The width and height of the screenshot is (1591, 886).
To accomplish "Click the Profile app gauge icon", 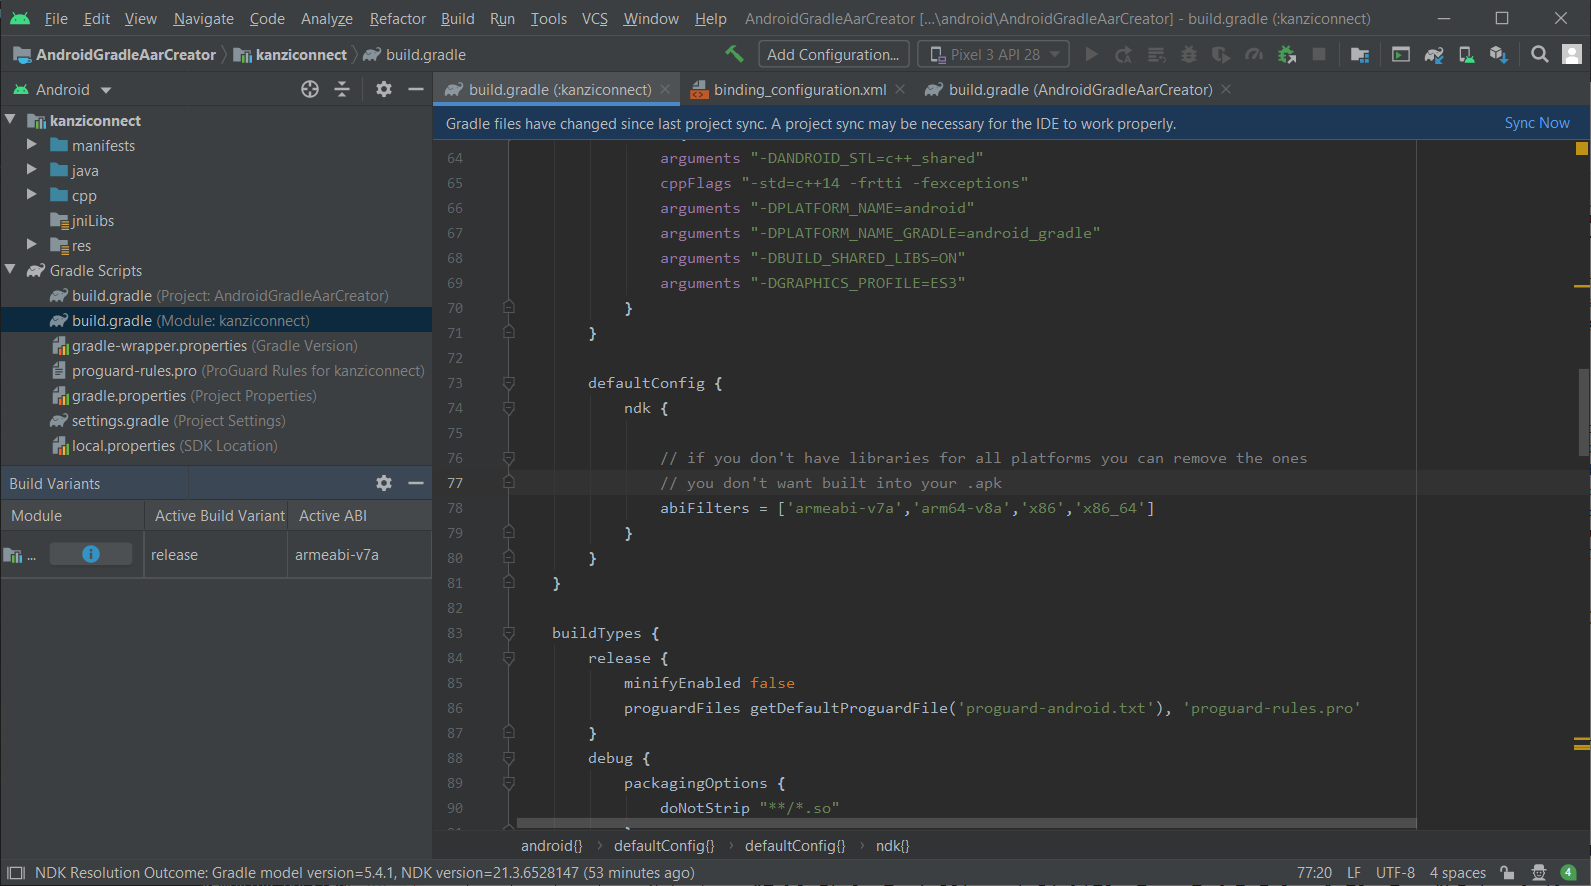I will point(1254,54).
